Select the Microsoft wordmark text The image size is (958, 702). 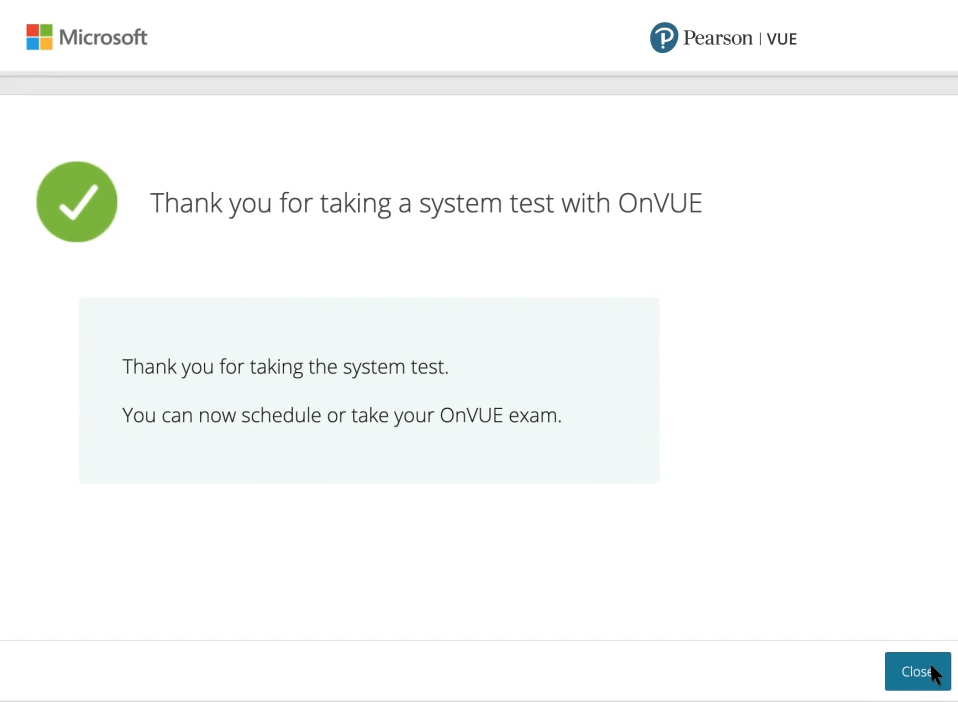103,37
